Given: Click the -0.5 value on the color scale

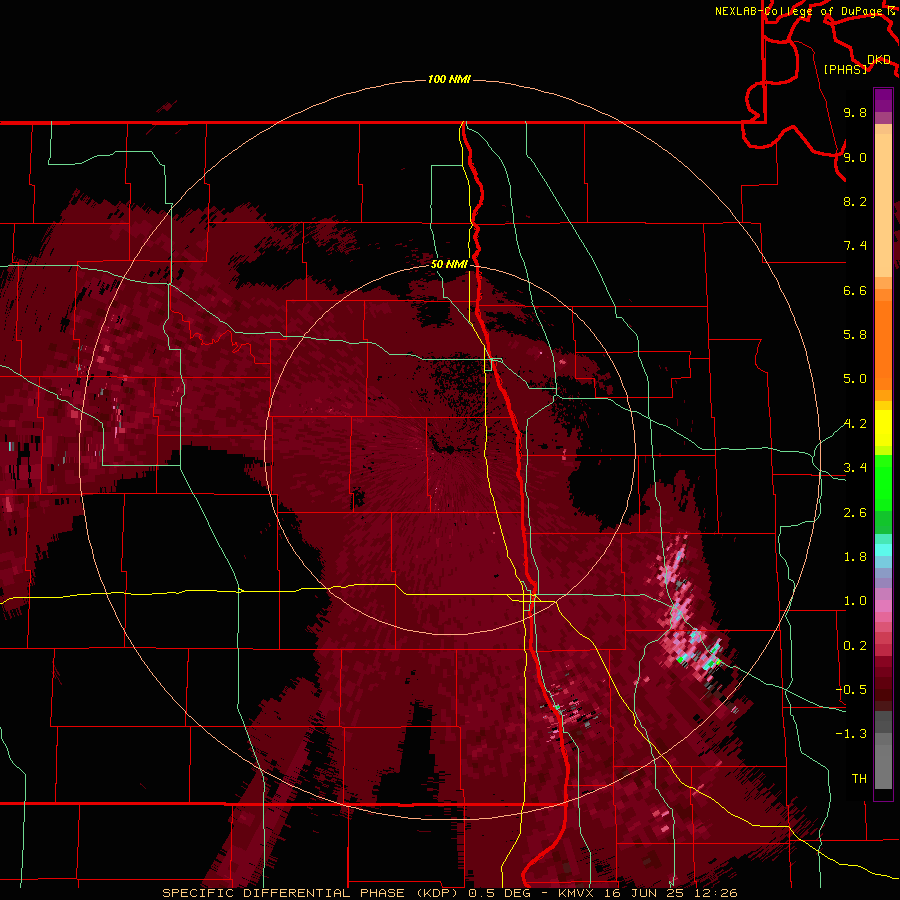Looking at the screenshot, I should [851, 690].
